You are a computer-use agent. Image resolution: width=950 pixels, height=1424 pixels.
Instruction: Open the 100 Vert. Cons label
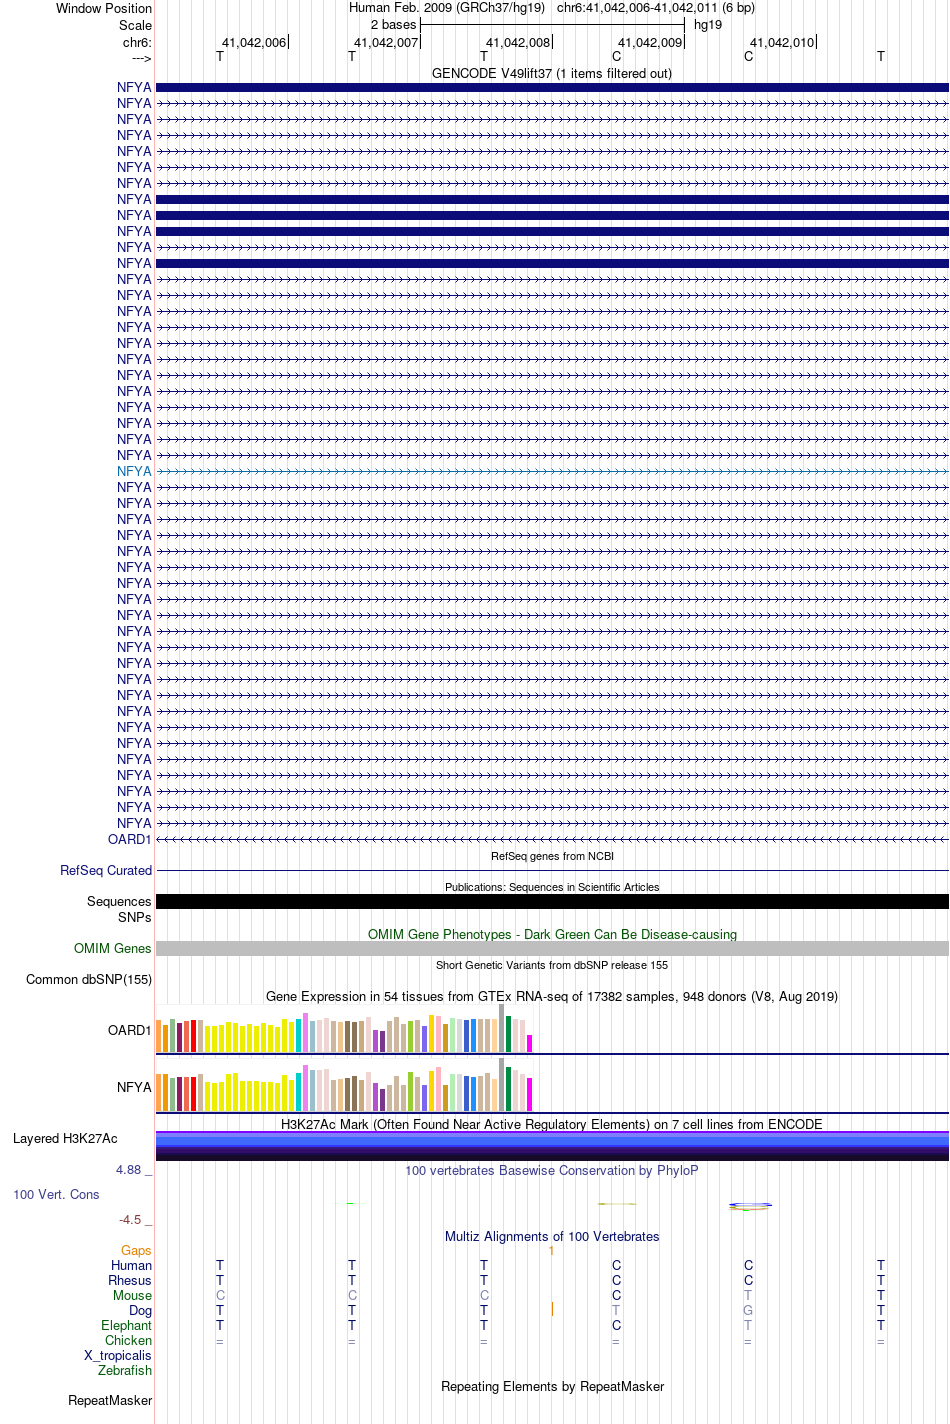pos(56,1194)
